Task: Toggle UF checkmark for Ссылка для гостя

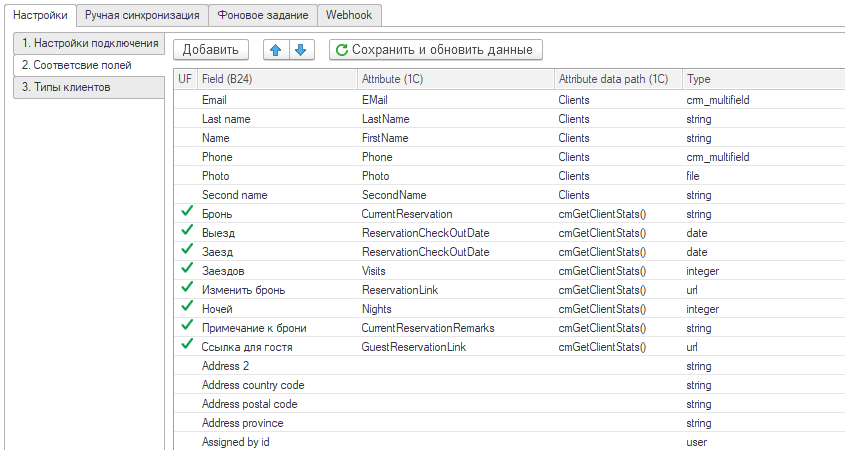Action: [186, 346]
